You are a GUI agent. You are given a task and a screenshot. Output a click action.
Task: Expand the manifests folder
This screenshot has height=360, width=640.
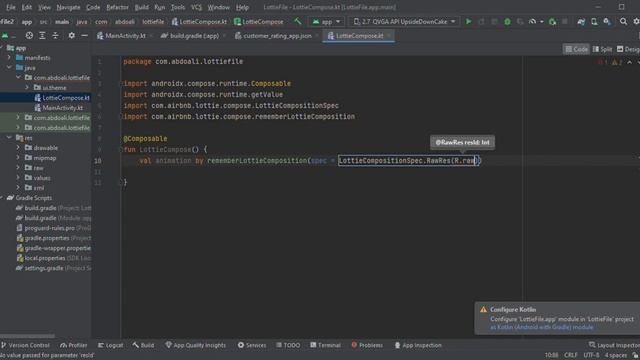pyautogui.click(x=9, y=58)
